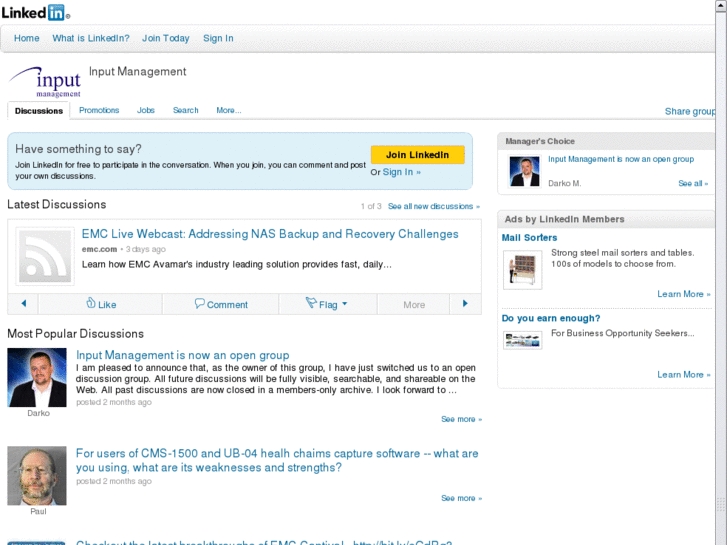Click the 'Paul' name caption
This screenshot has height=545, width=727.
(x=38, y=511)
